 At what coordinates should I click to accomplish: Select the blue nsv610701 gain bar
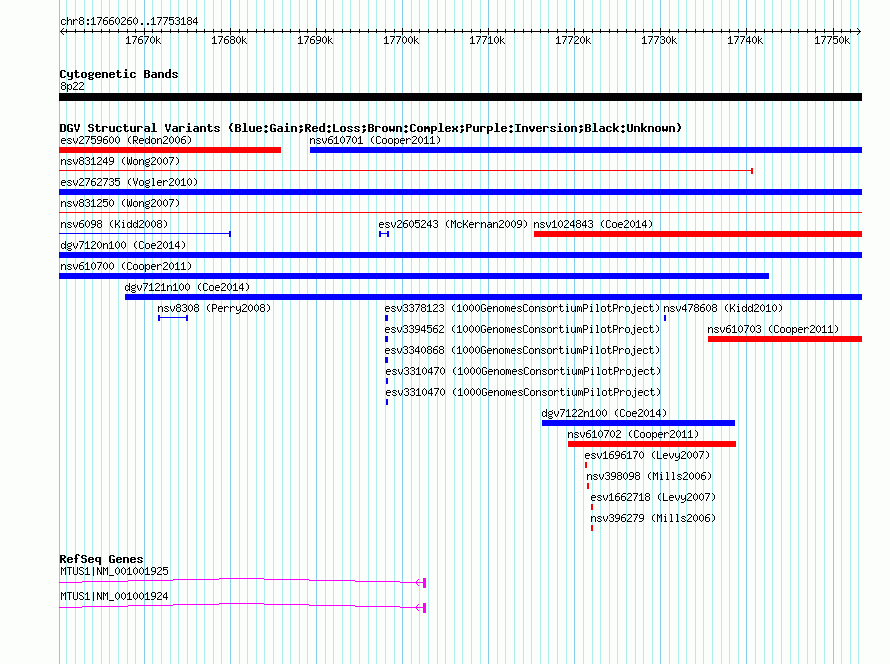pos(586,150)
